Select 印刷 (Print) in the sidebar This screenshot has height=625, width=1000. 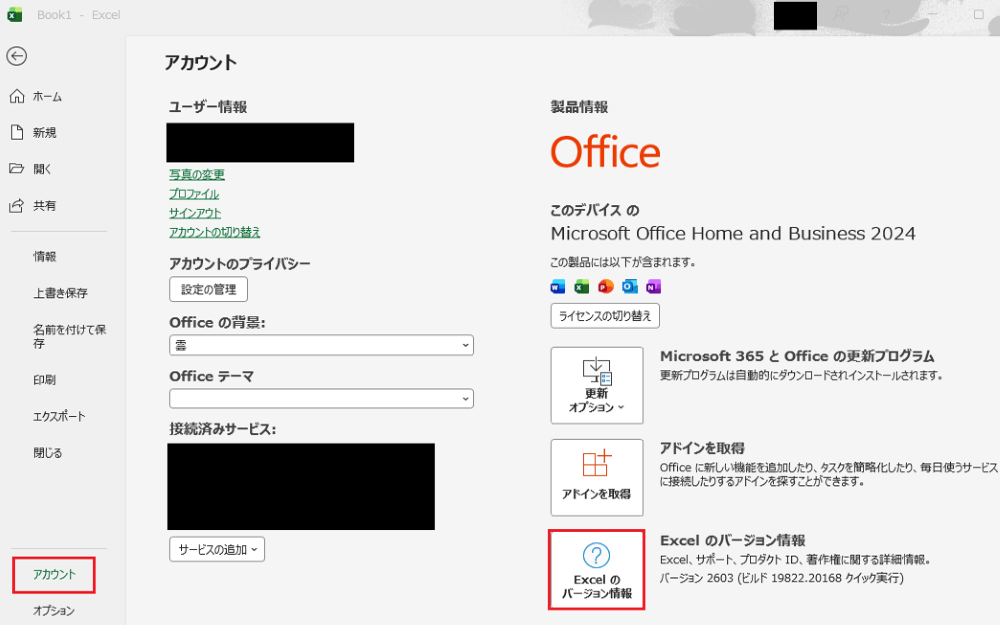(44, 380)
